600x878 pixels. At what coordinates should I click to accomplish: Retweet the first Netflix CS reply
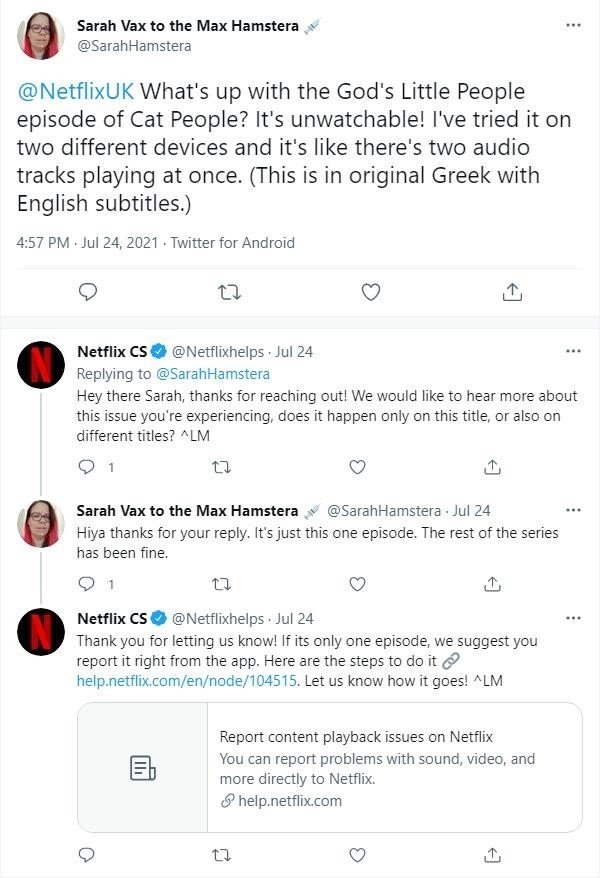tap(222, 467)
